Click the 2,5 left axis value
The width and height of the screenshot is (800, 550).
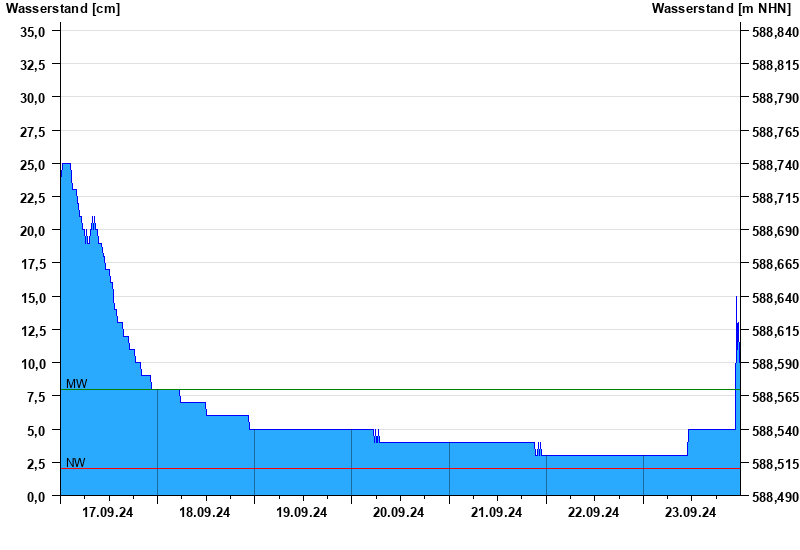pyautogui.click(x=35, y=464)
